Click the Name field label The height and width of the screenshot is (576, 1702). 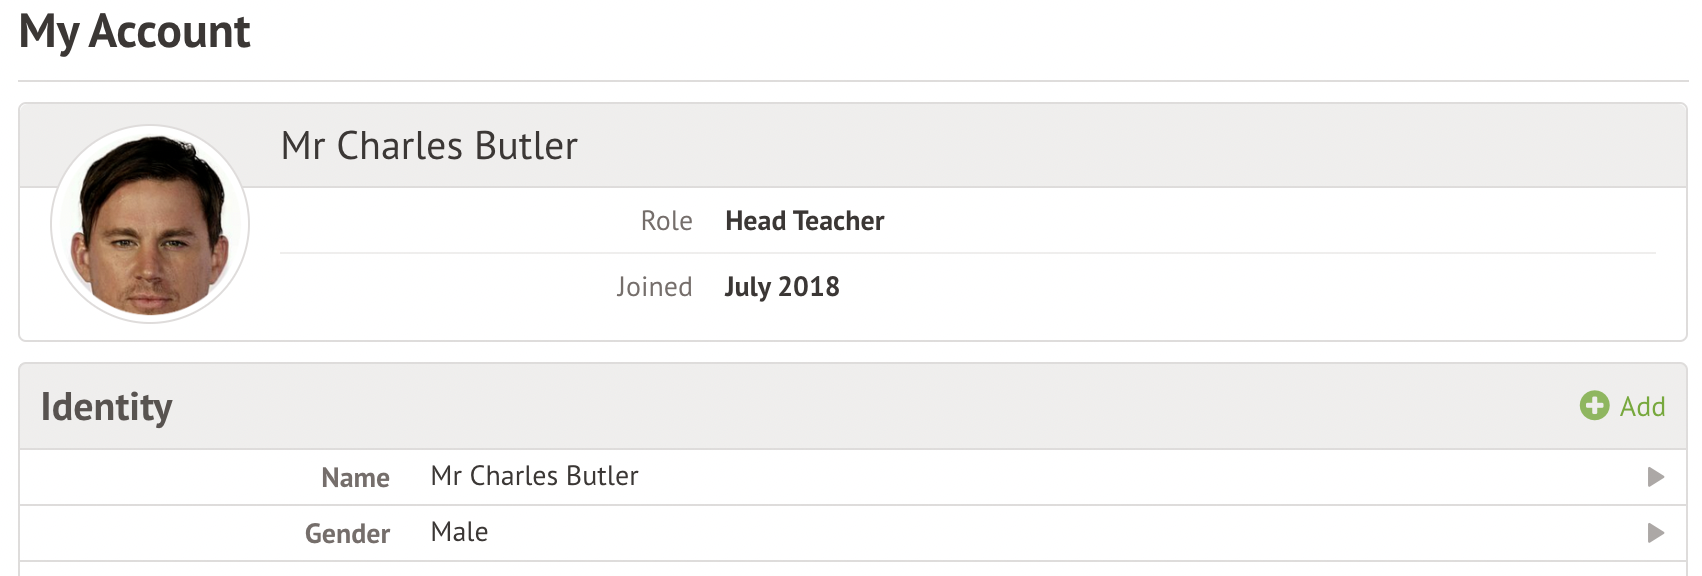(x=355, y=478)
